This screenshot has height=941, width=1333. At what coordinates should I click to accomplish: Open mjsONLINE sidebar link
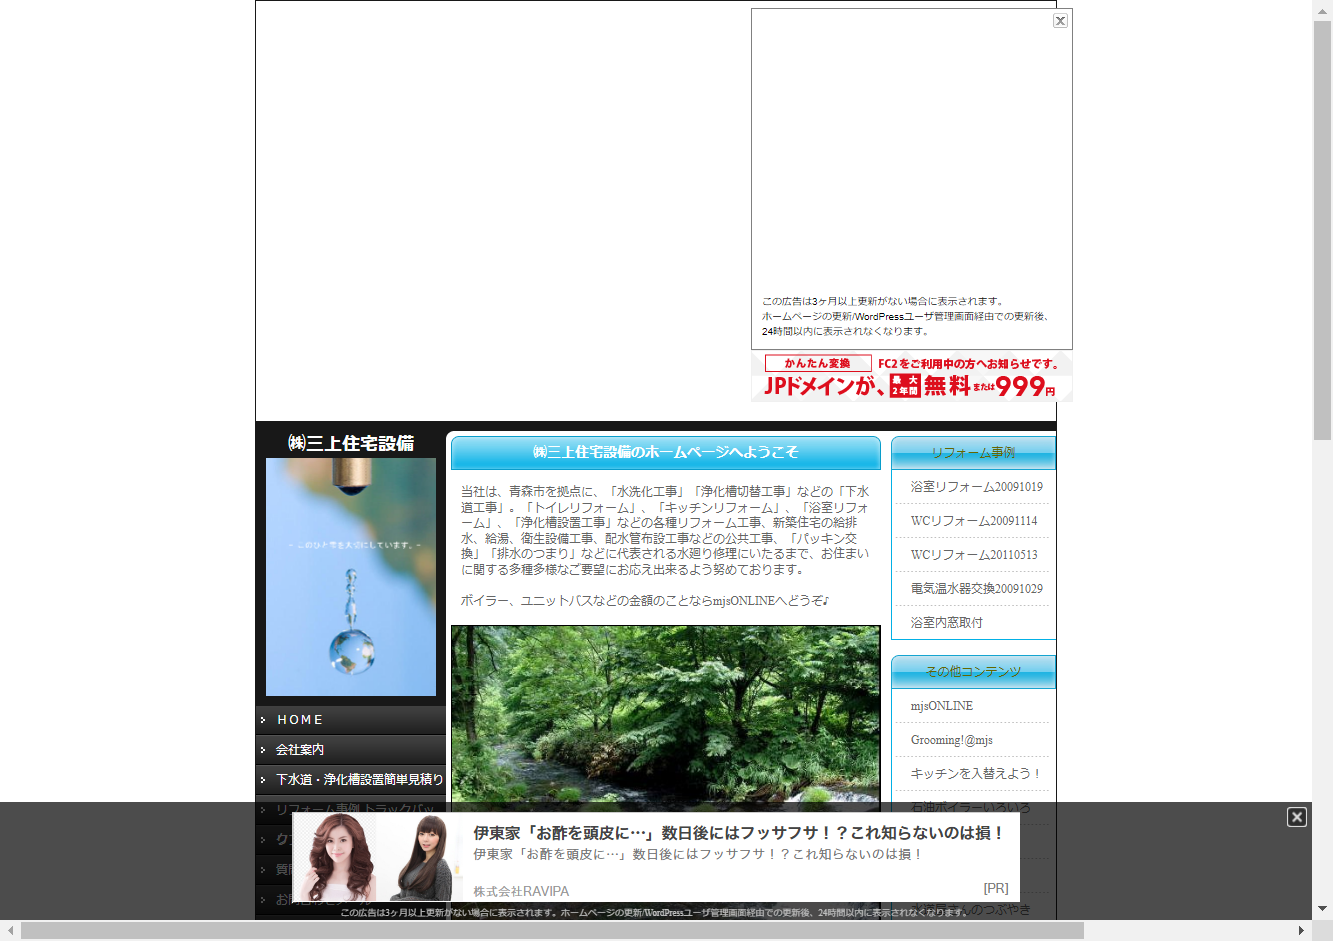point(941,706)
